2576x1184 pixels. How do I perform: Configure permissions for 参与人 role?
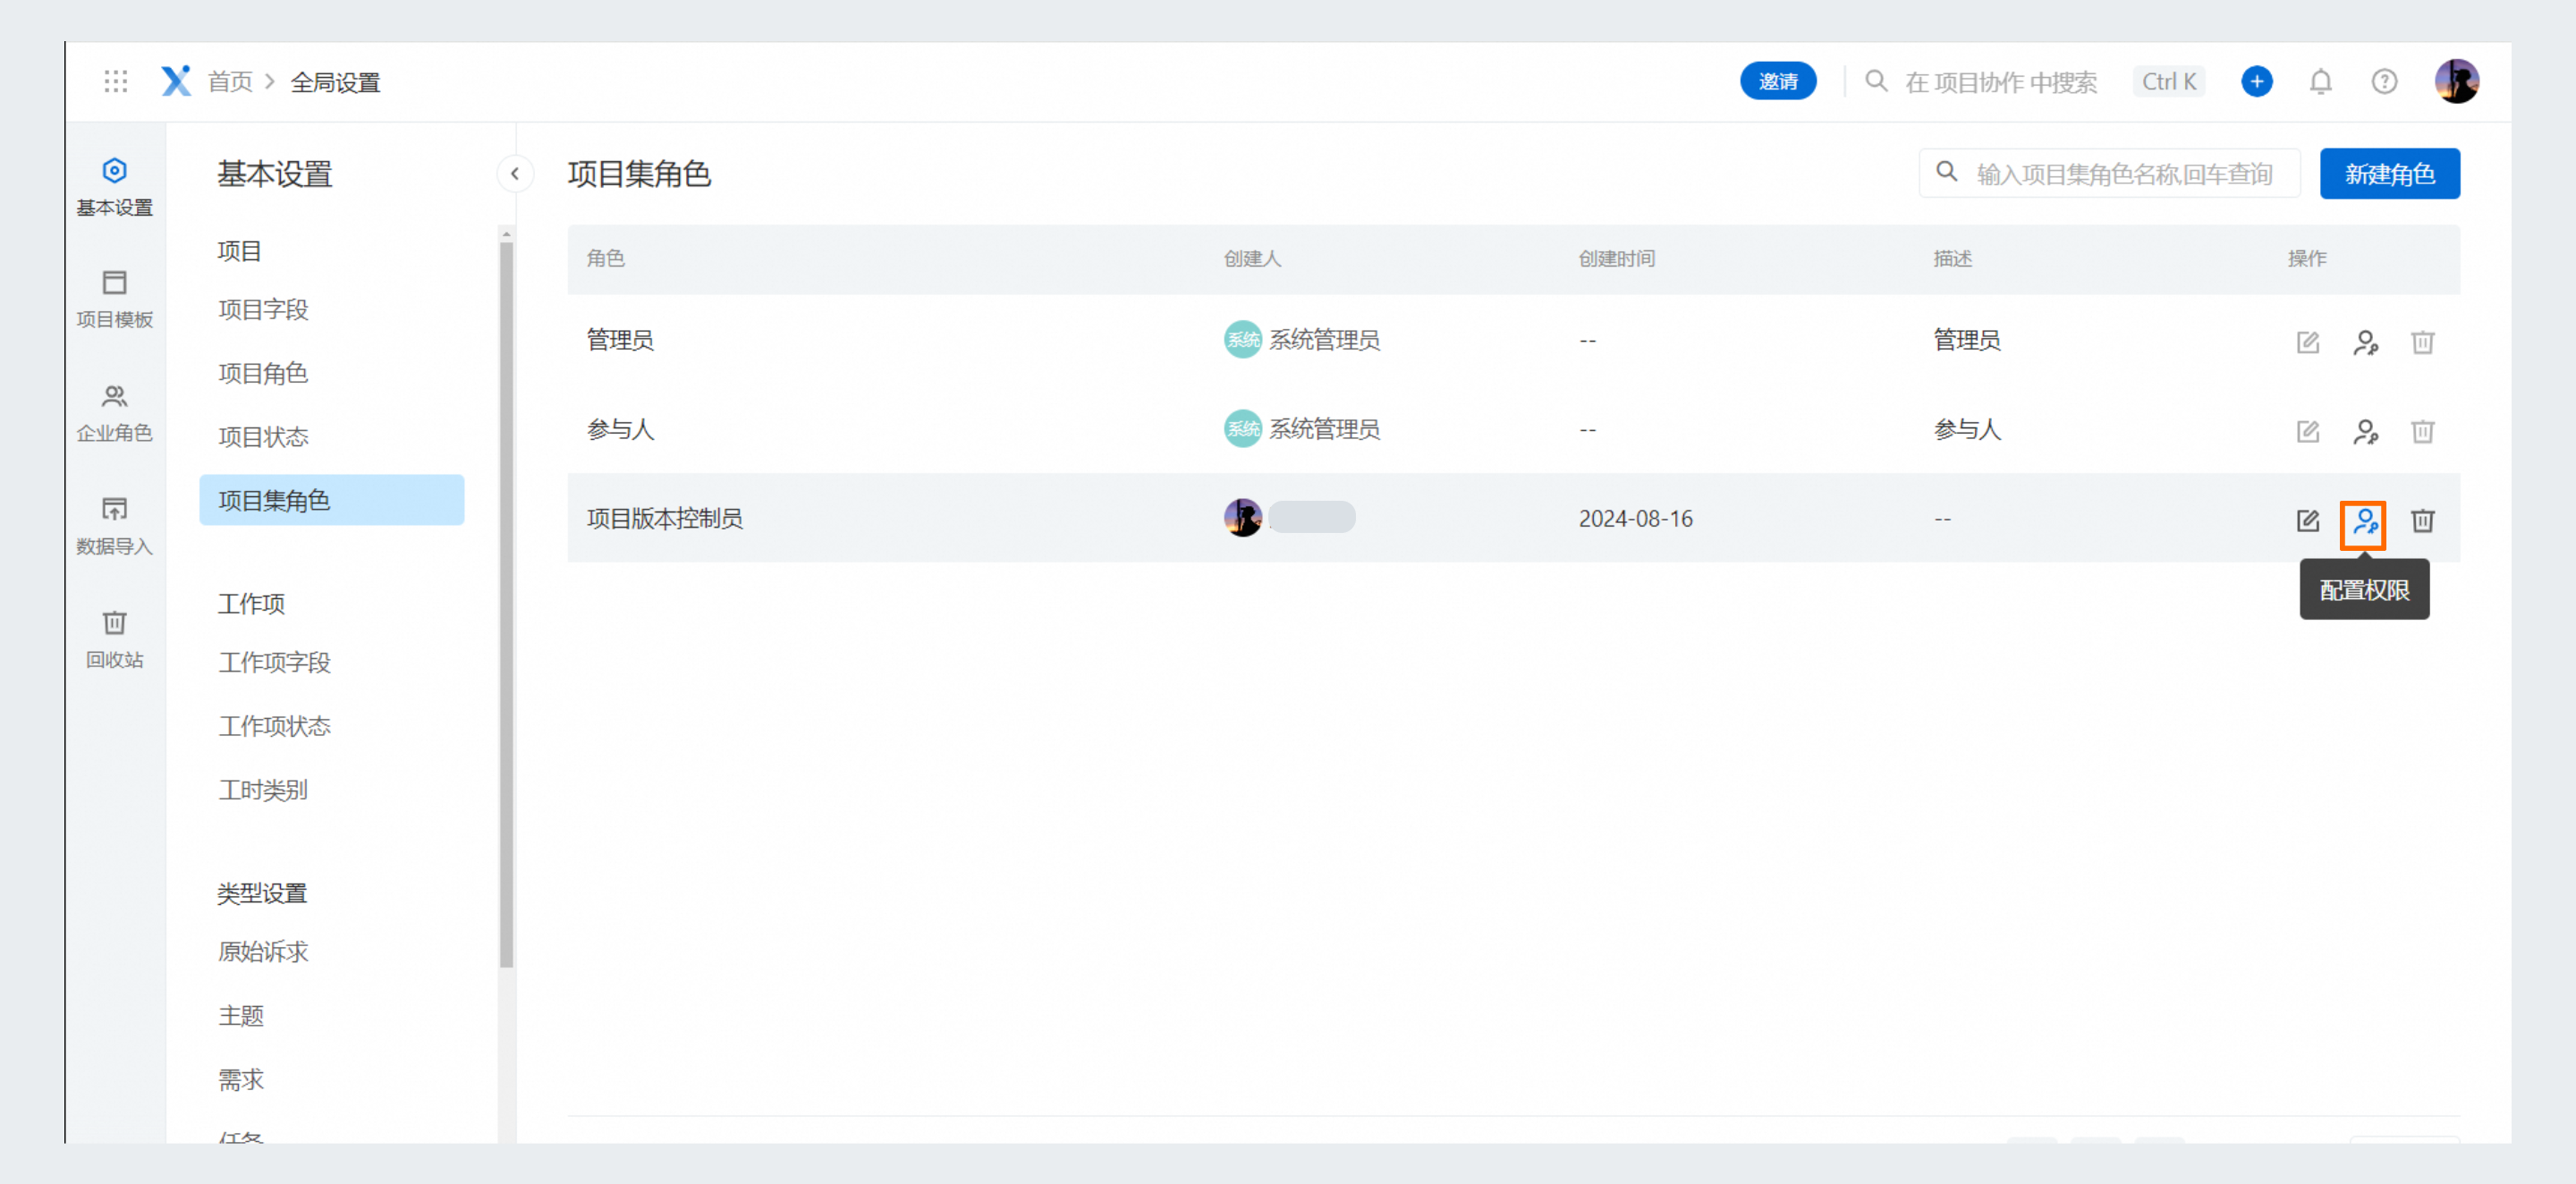coord(2364,431)
